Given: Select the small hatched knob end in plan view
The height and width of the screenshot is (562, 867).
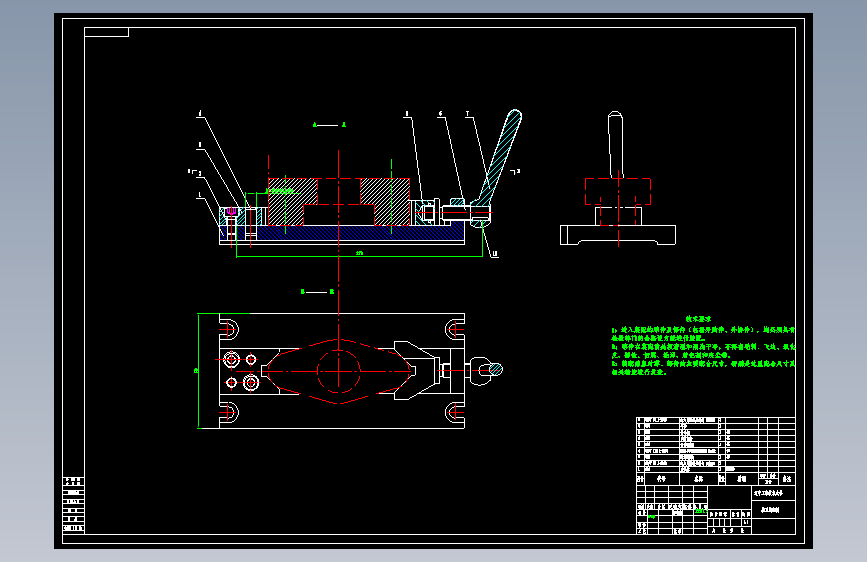Looking at the screenshot, I should [x=495, y=369].
